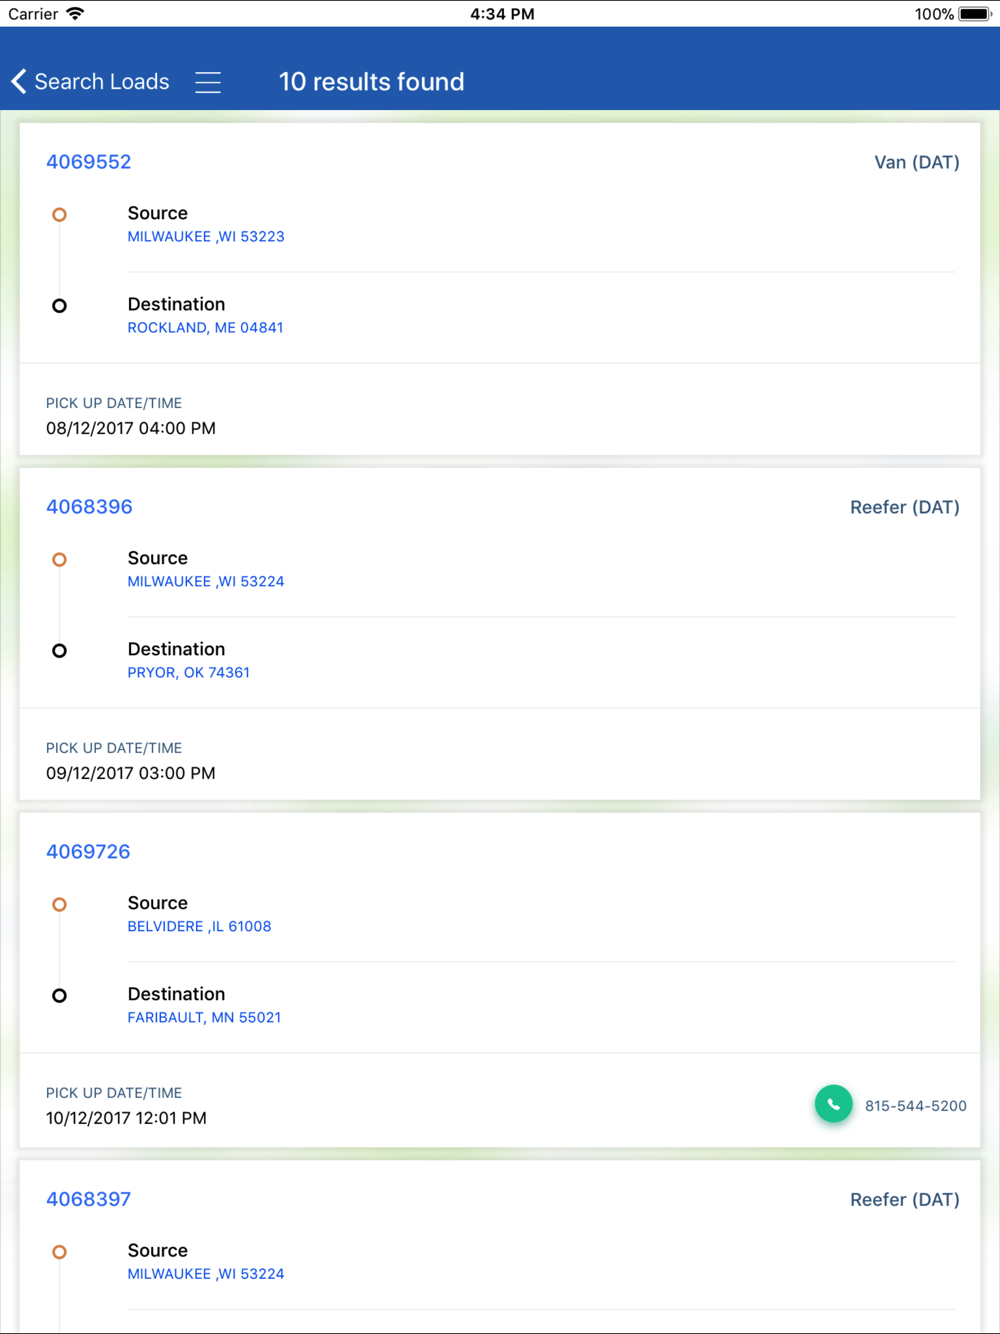Tap the orange source circle for load 4069552
This screenshot has width=1000, height=1334.
coord(59,214)
